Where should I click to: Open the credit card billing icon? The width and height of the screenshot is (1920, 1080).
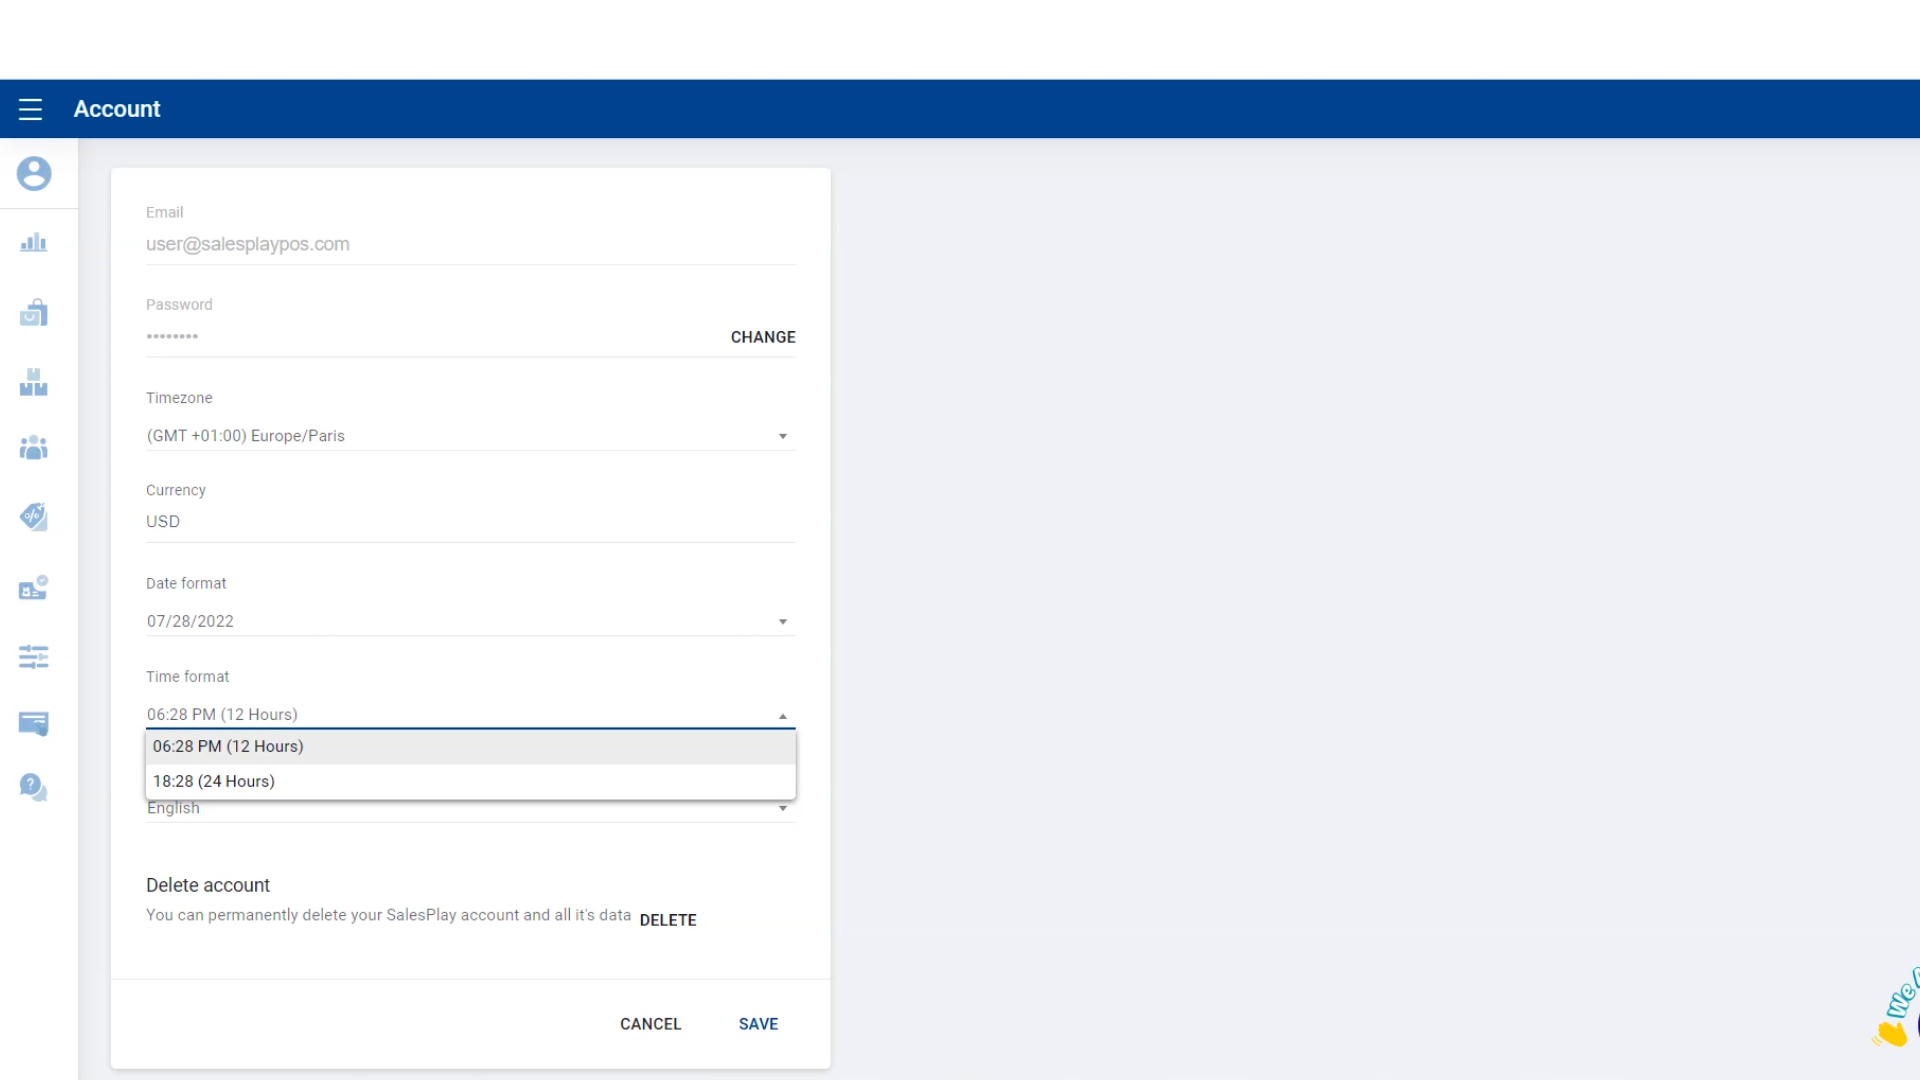coord(34,723)
